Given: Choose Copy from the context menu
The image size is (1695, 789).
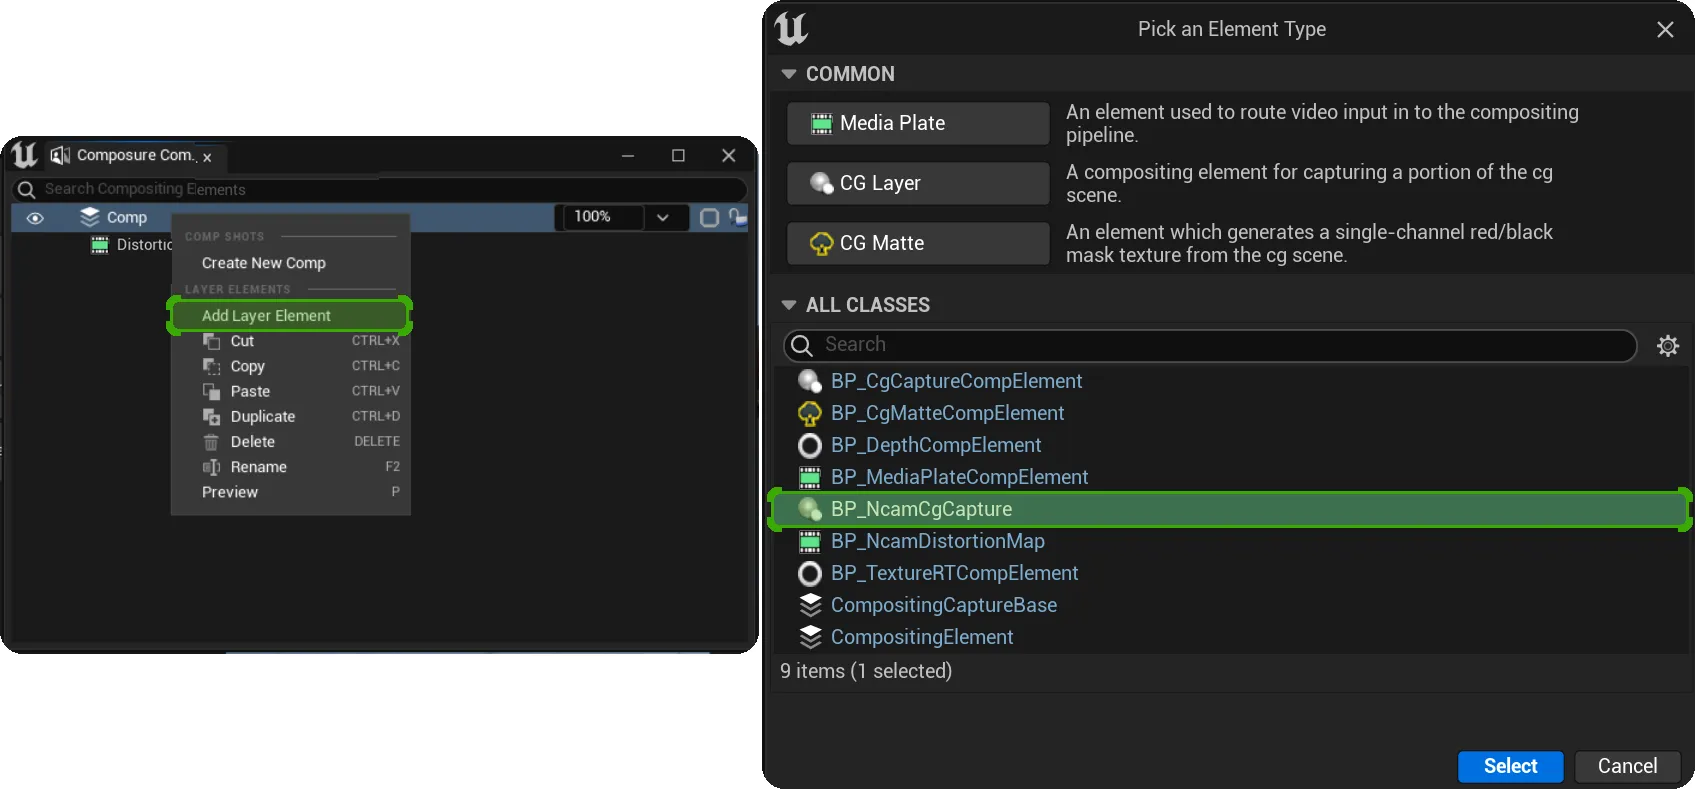Looking at the screenshot, I should [x=290, y=366].
